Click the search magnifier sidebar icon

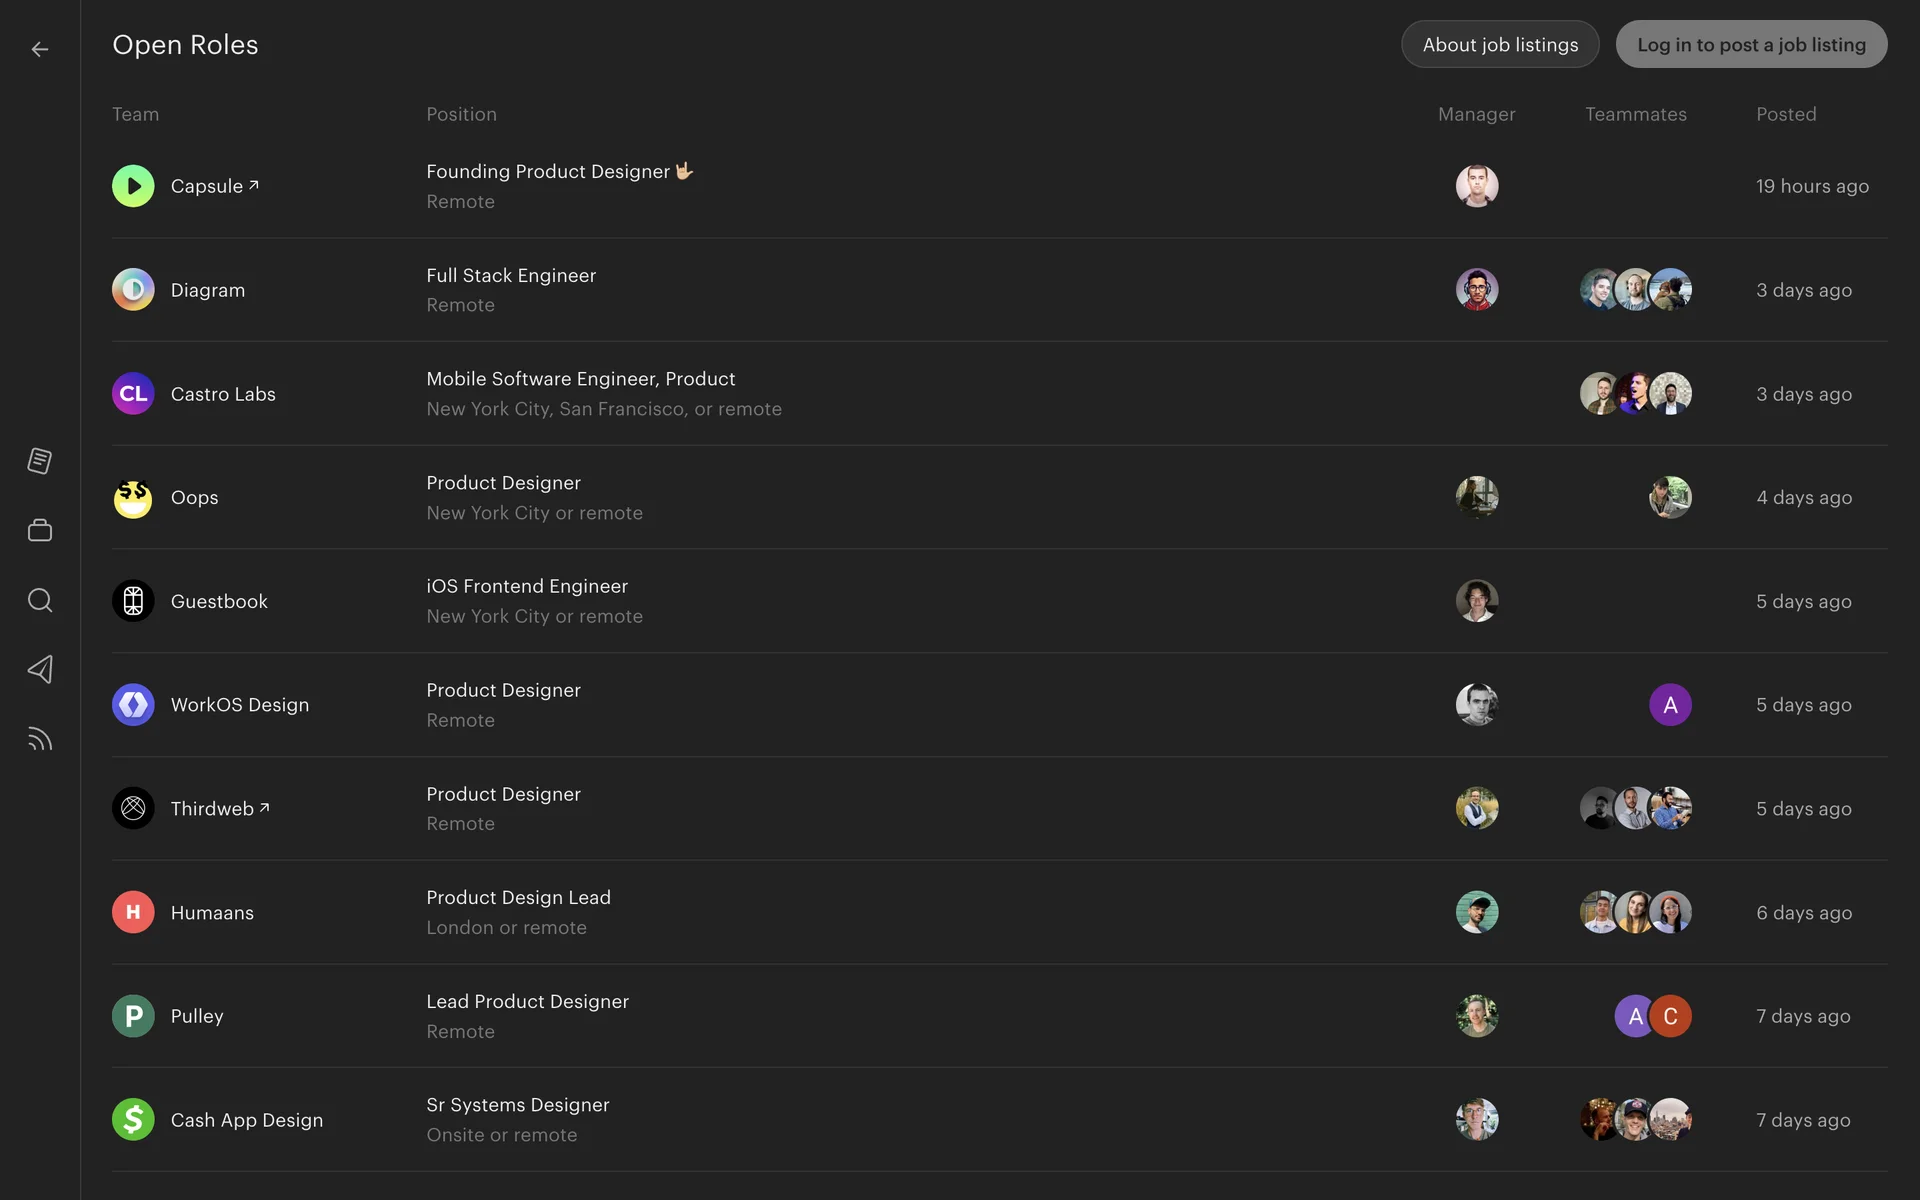pos(40,600)
